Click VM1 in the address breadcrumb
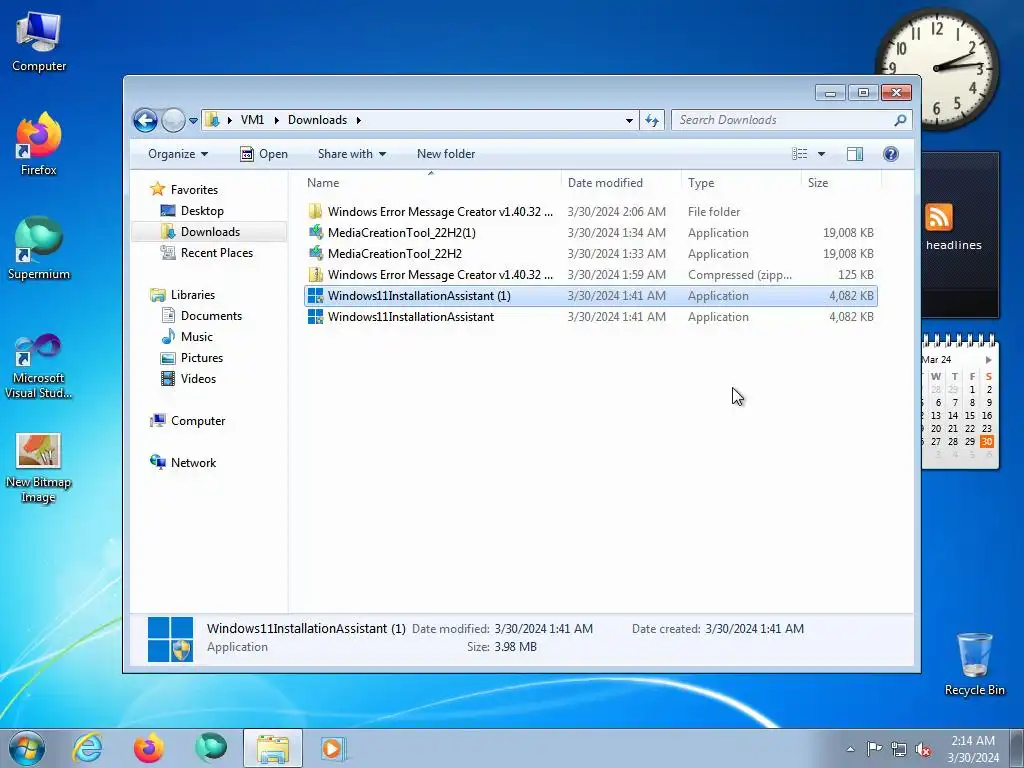Viewport: 1024px width, 768px height. click(252, 120)
